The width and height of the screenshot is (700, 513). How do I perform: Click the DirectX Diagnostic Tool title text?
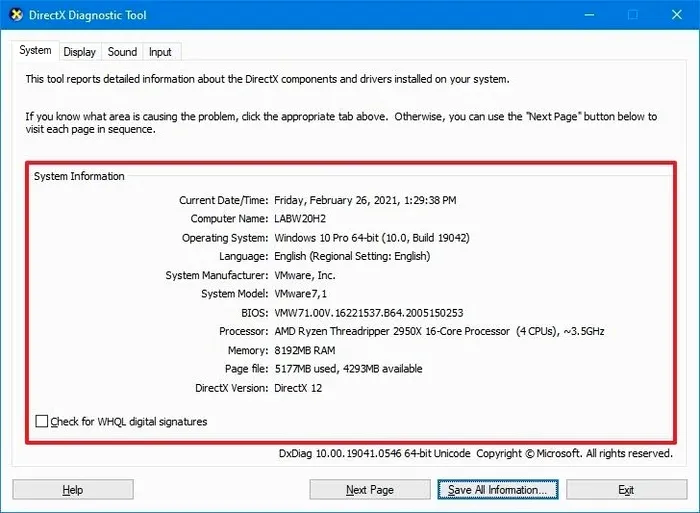(x=88, y=15)
